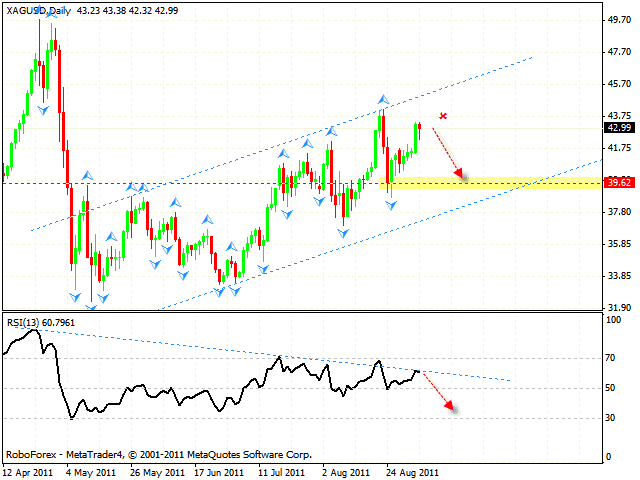This screenshot has height=480, width=640.
Task: Click the red arrowhead in the RSI panel
Action: click(x=452, y=406)
